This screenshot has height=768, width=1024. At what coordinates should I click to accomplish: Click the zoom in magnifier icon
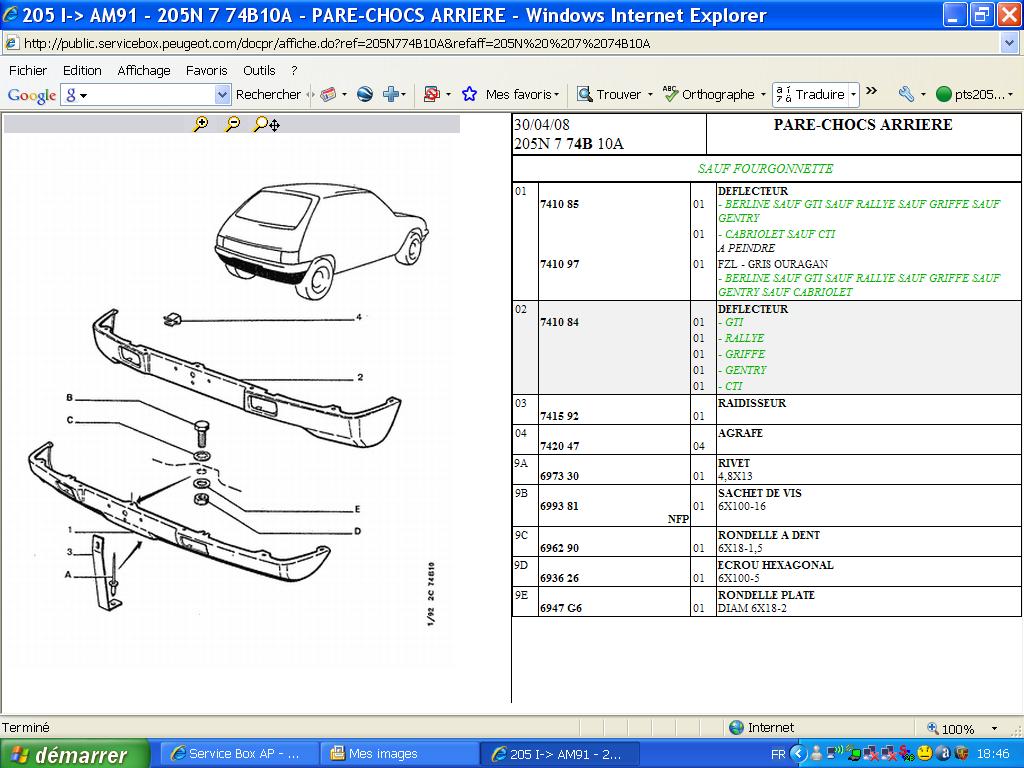tap(201, 124)
